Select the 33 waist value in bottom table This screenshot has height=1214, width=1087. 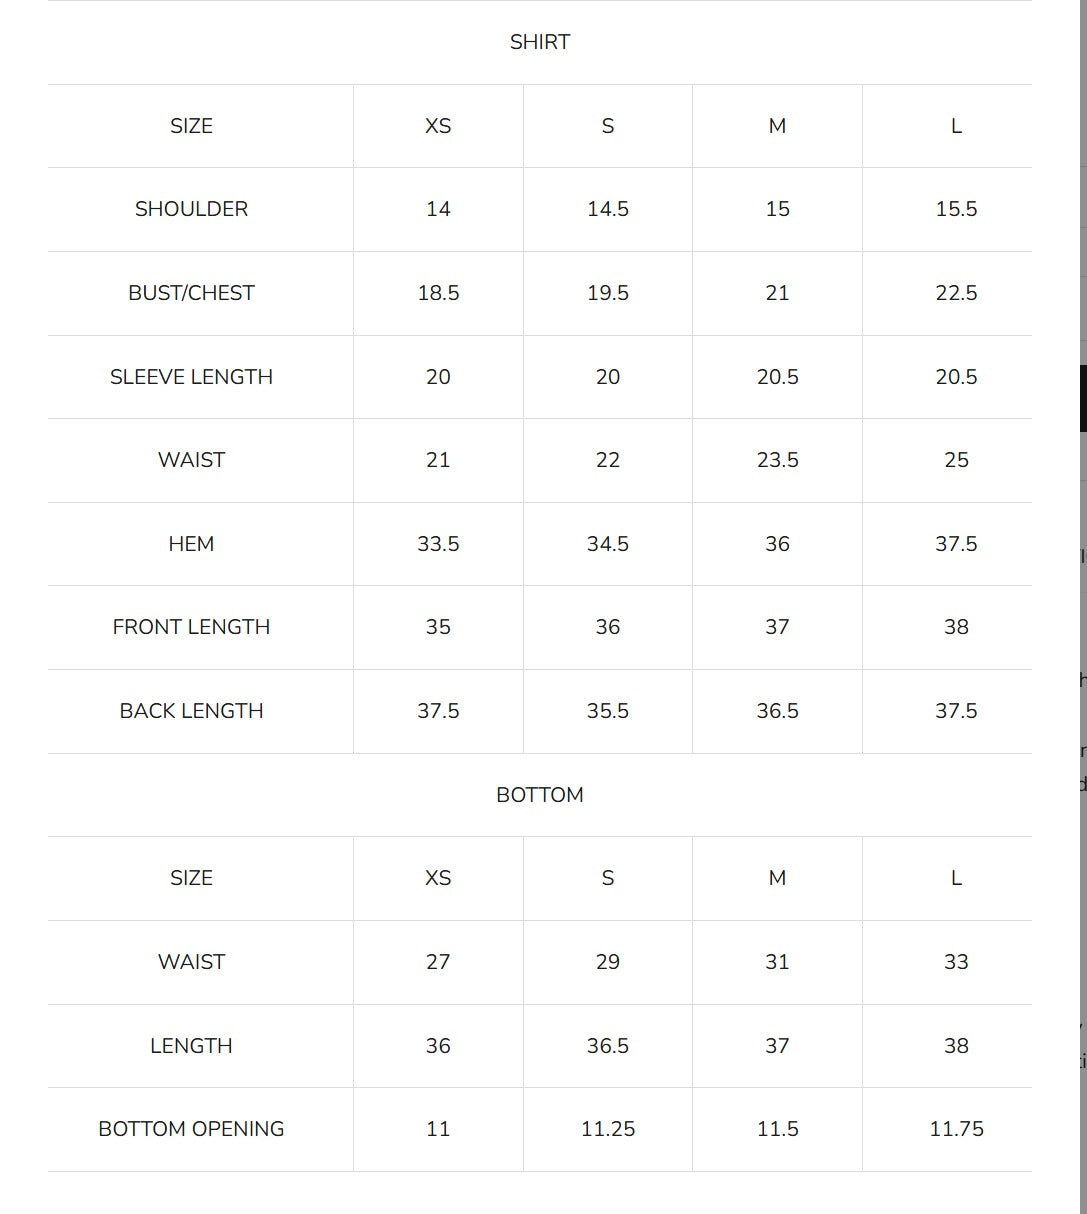(x=956, y=962)
